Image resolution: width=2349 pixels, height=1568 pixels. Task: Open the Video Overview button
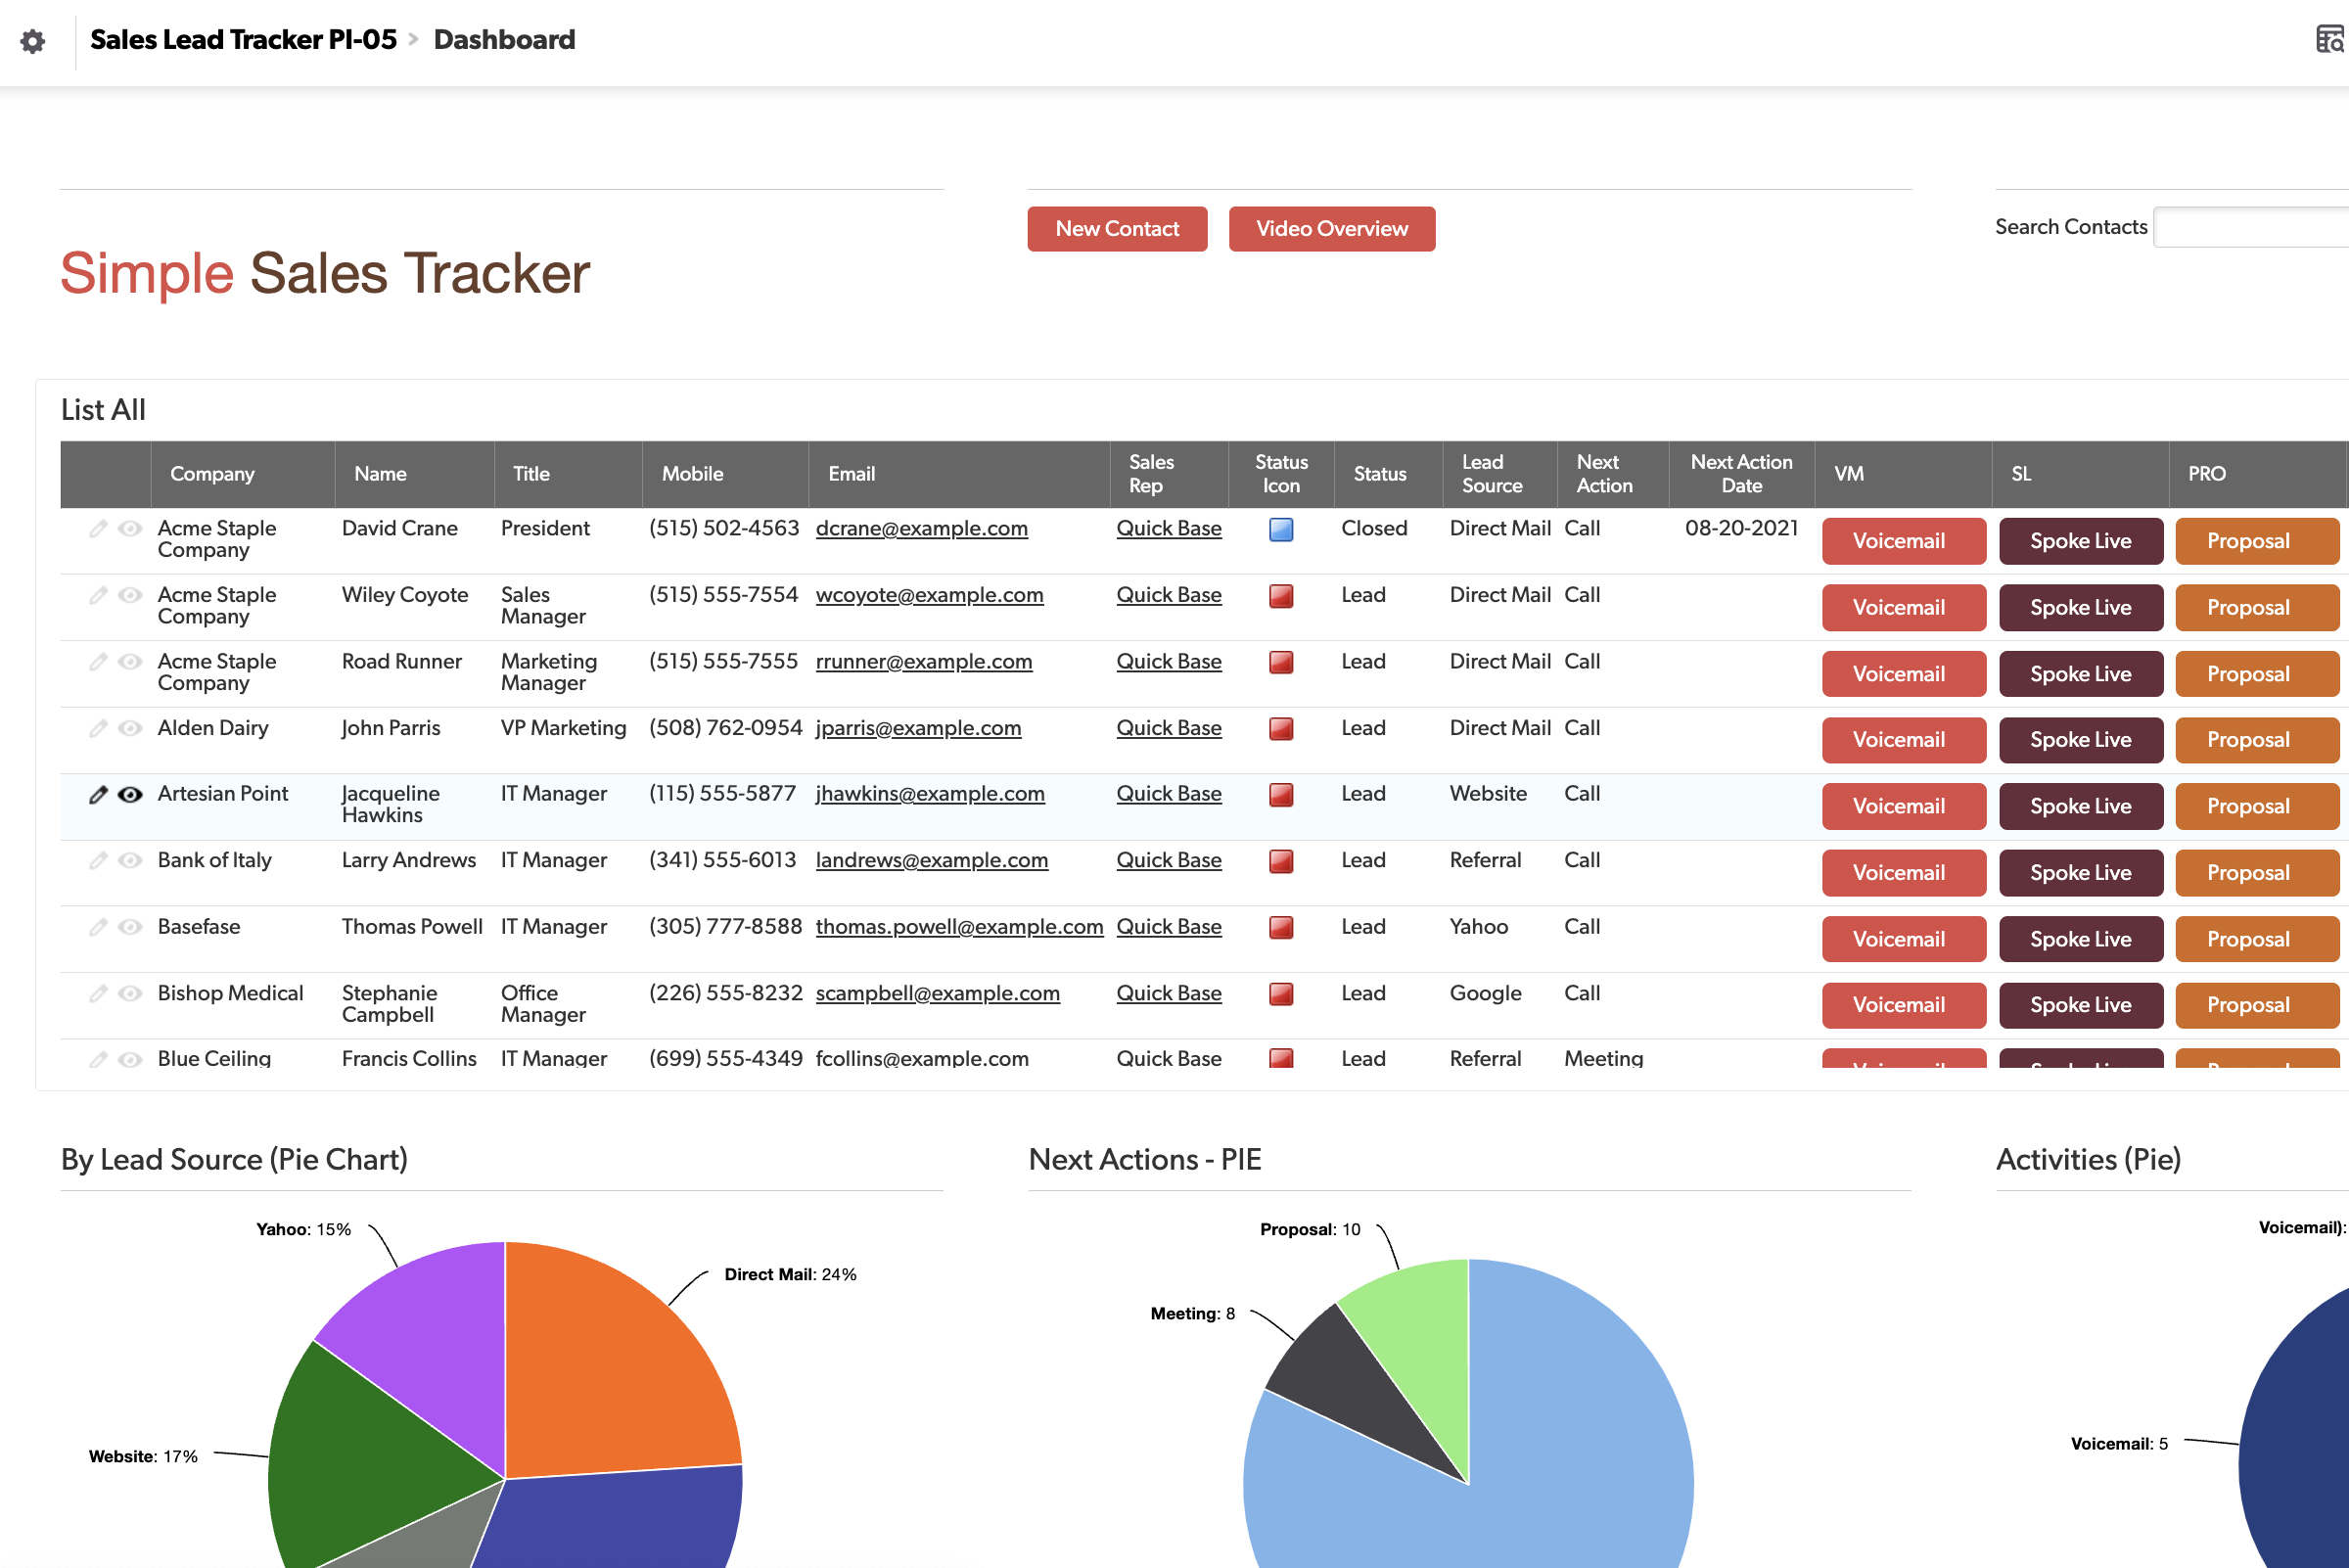tap(1332, 229)
